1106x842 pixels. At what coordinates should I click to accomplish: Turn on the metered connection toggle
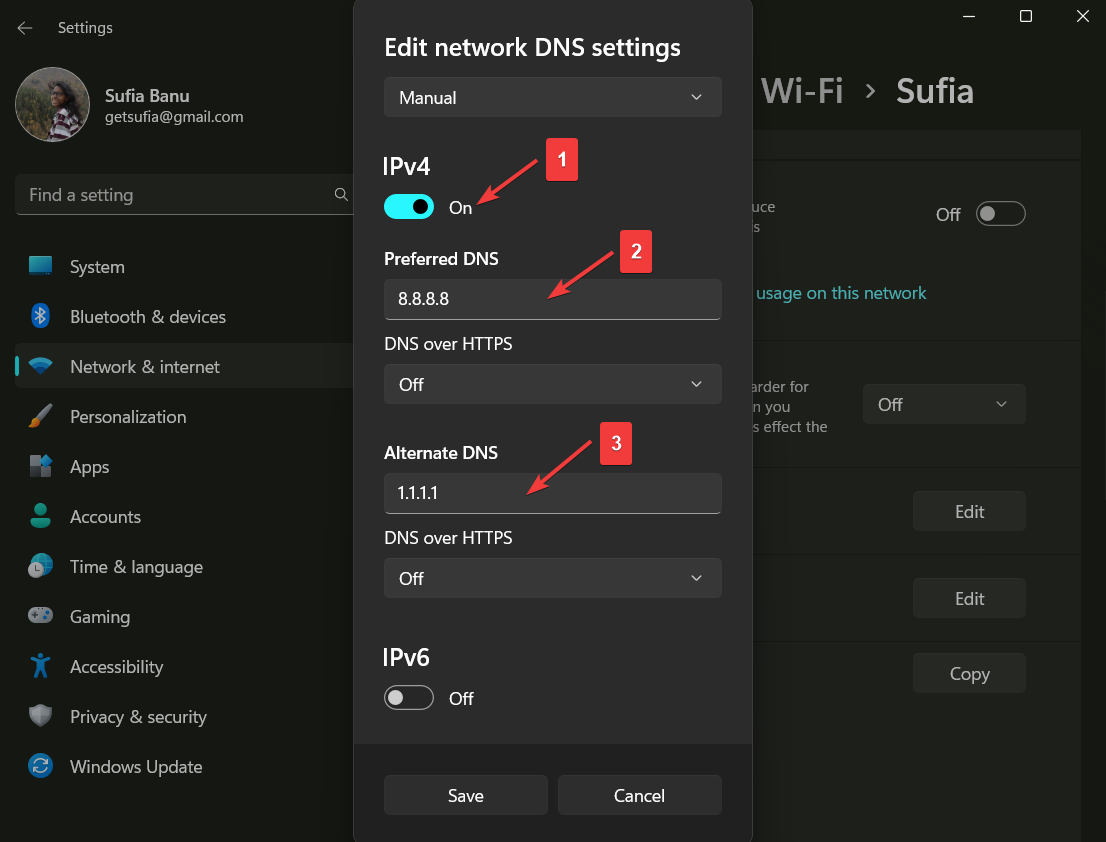[1000, 213]
